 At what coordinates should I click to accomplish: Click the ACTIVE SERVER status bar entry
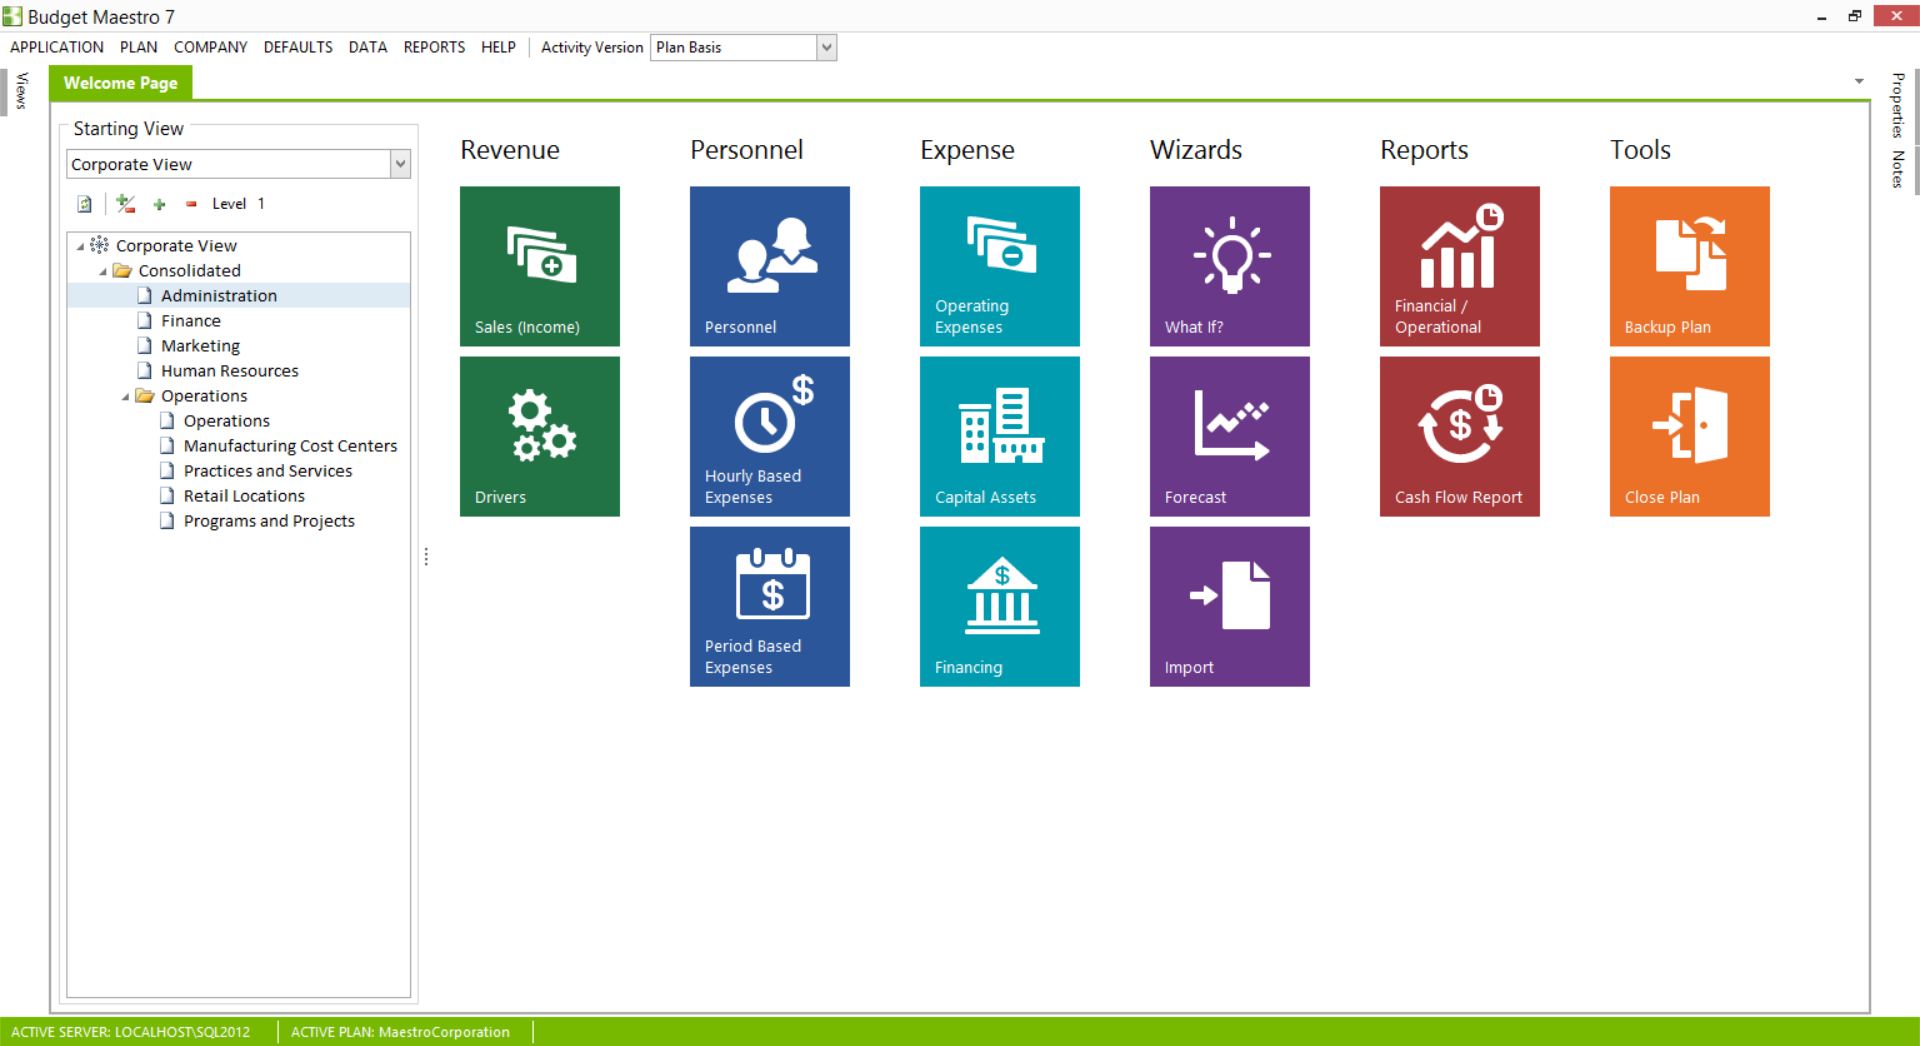coord(131,1032)
